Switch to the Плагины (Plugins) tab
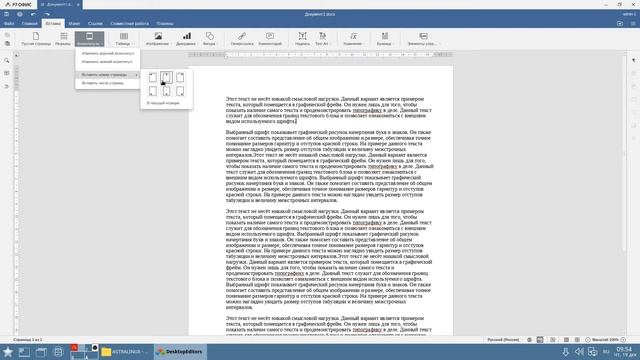640x360 pixels. [165, 24]
